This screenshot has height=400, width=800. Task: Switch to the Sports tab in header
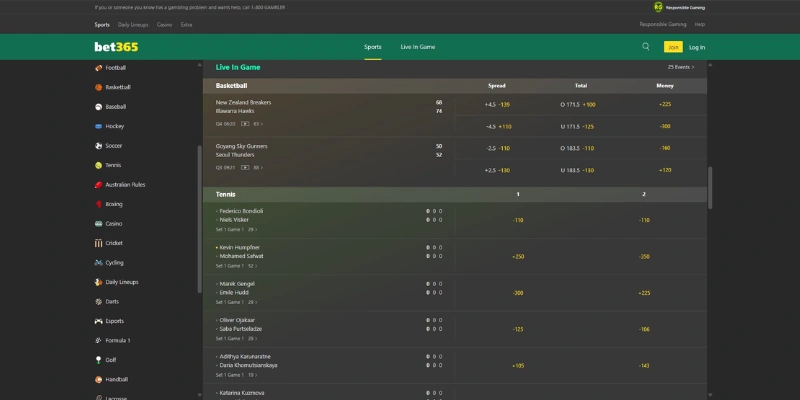tap(372, 47)
